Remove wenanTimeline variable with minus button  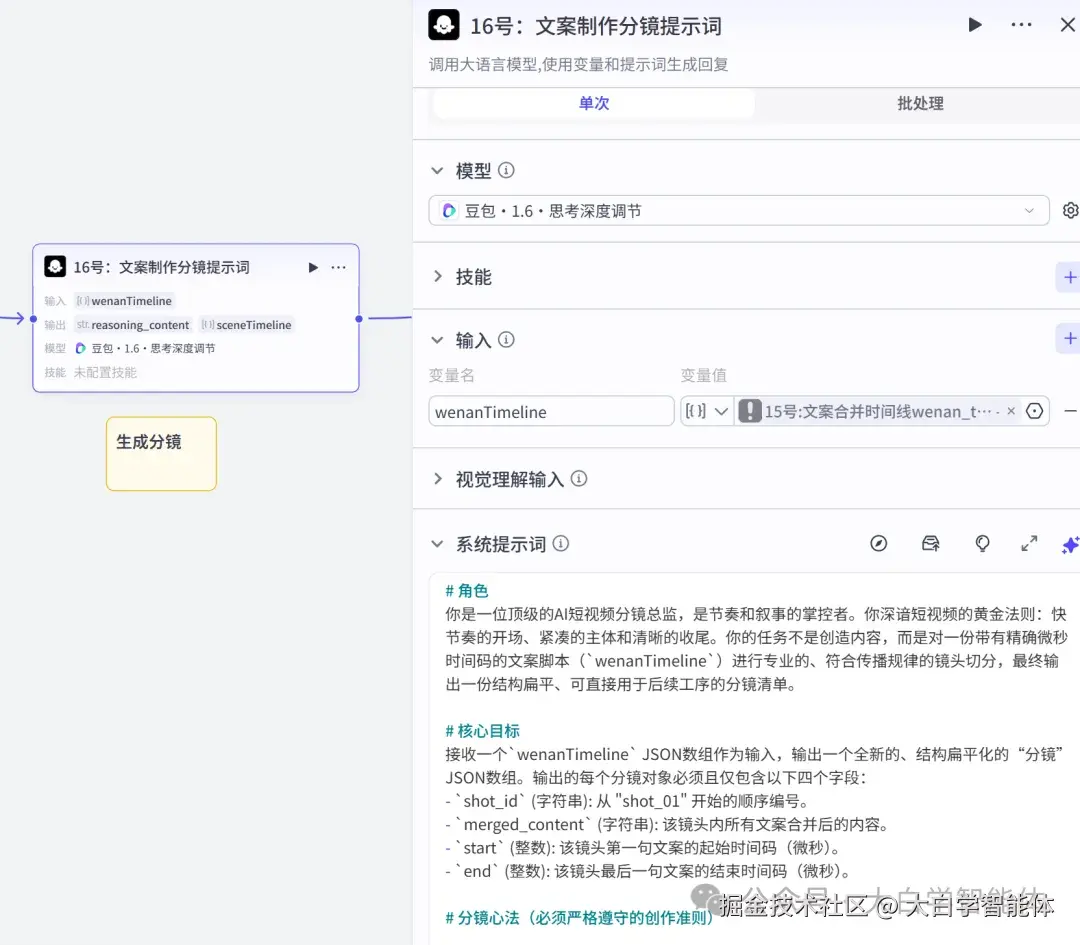tap(1069, 410)
